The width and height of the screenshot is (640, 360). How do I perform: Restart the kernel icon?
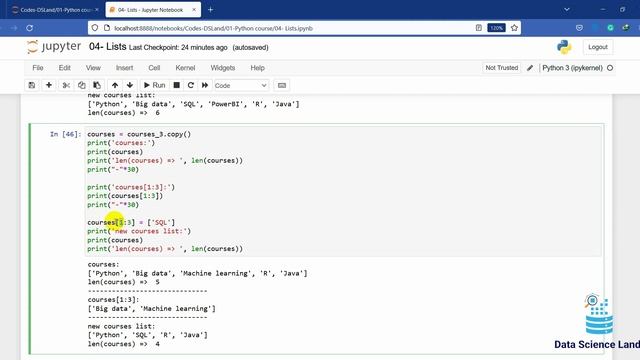click(191, 85)
